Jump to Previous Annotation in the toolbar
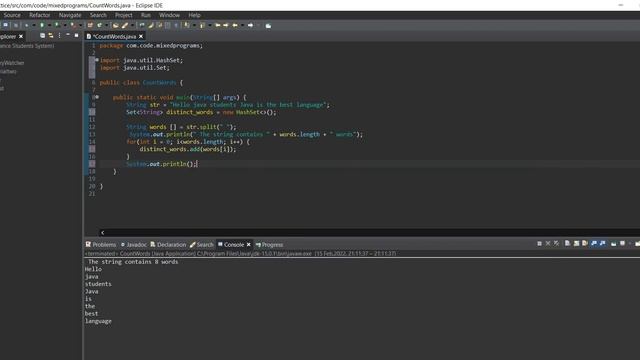Screen dimensions: 640x360 202,25
